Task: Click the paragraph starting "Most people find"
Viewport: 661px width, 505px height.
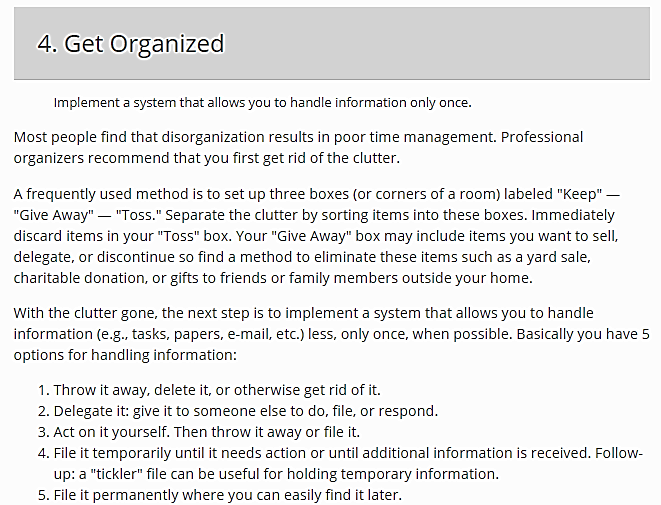Action: [x=298, y=147]
